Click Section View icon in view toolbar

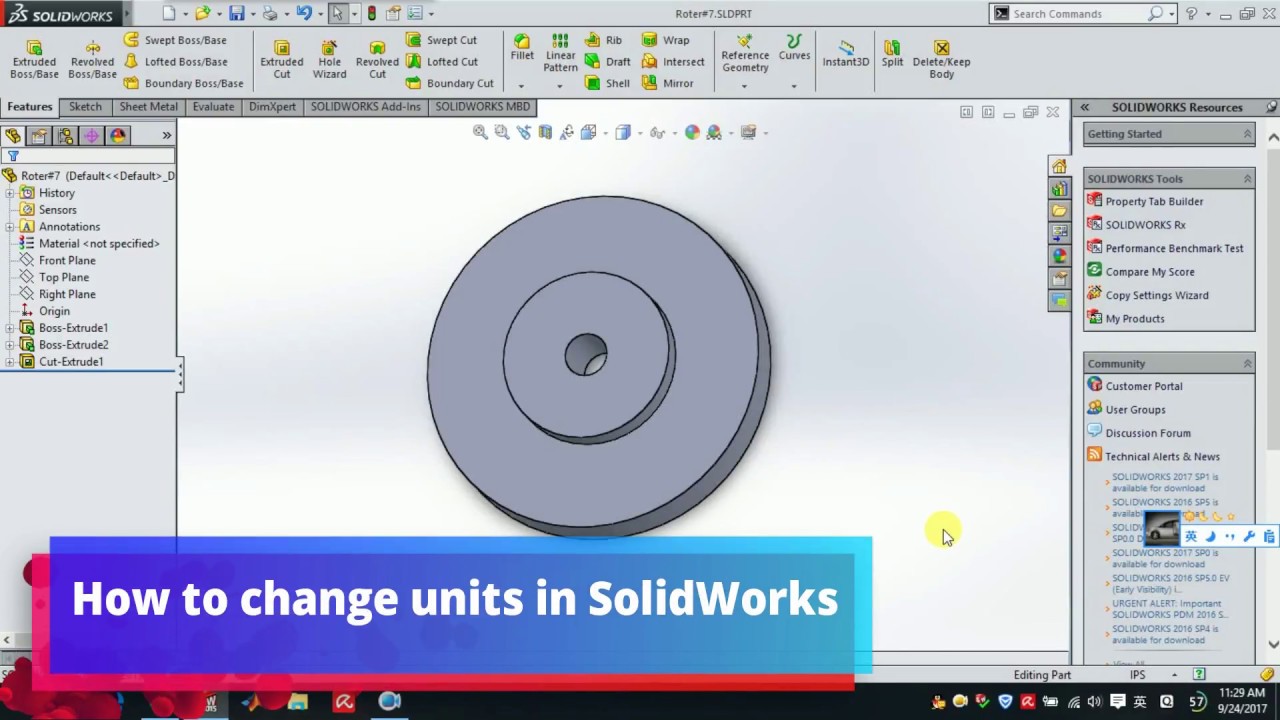[545, 132]
